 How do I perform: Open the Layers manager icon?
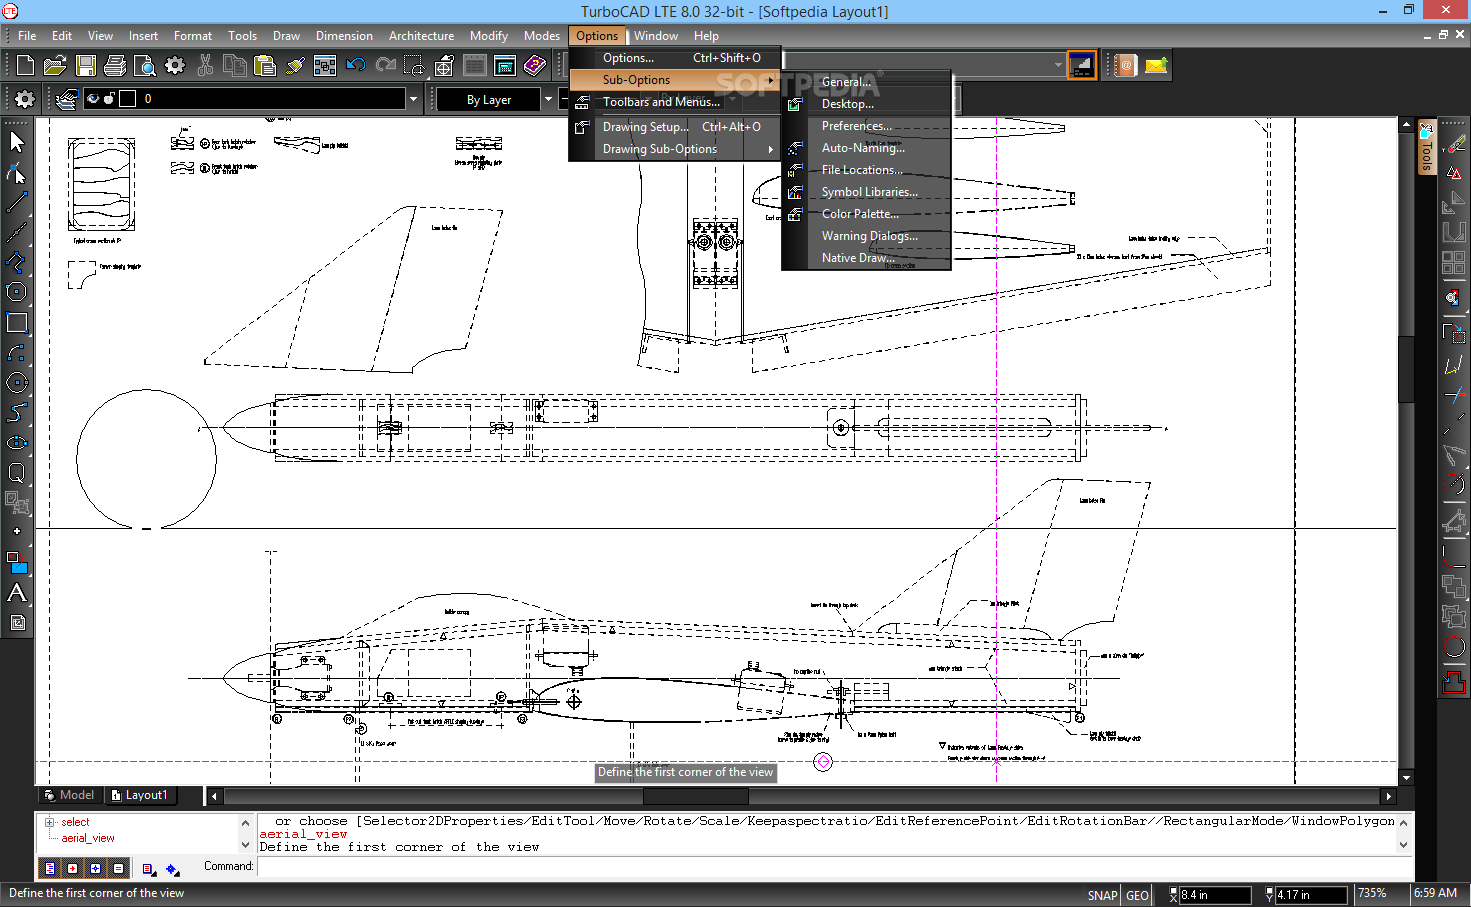pos(66,99)
